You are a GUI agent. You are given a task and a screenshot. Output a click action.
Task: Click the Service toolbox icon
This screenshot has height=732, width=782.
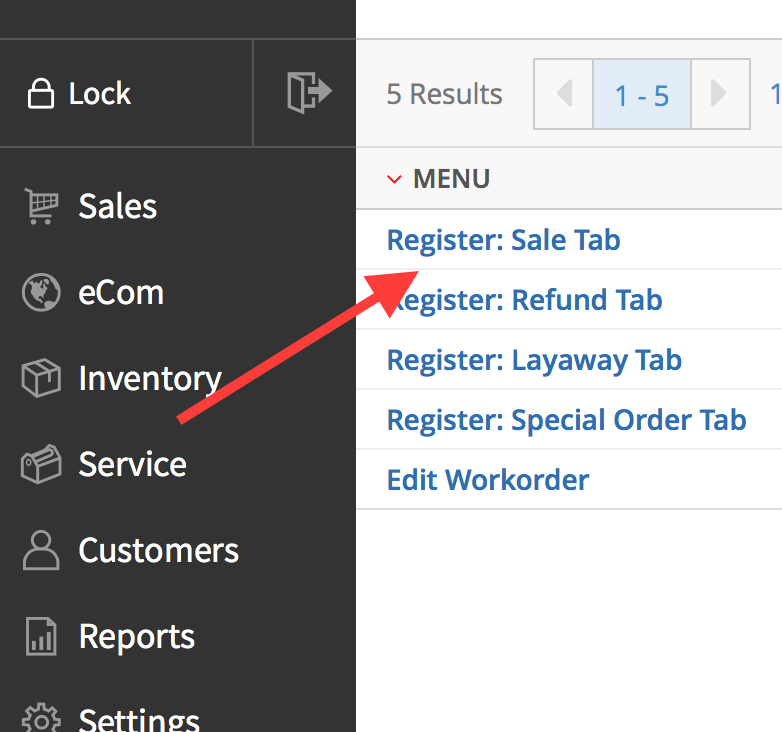(41, 464)
